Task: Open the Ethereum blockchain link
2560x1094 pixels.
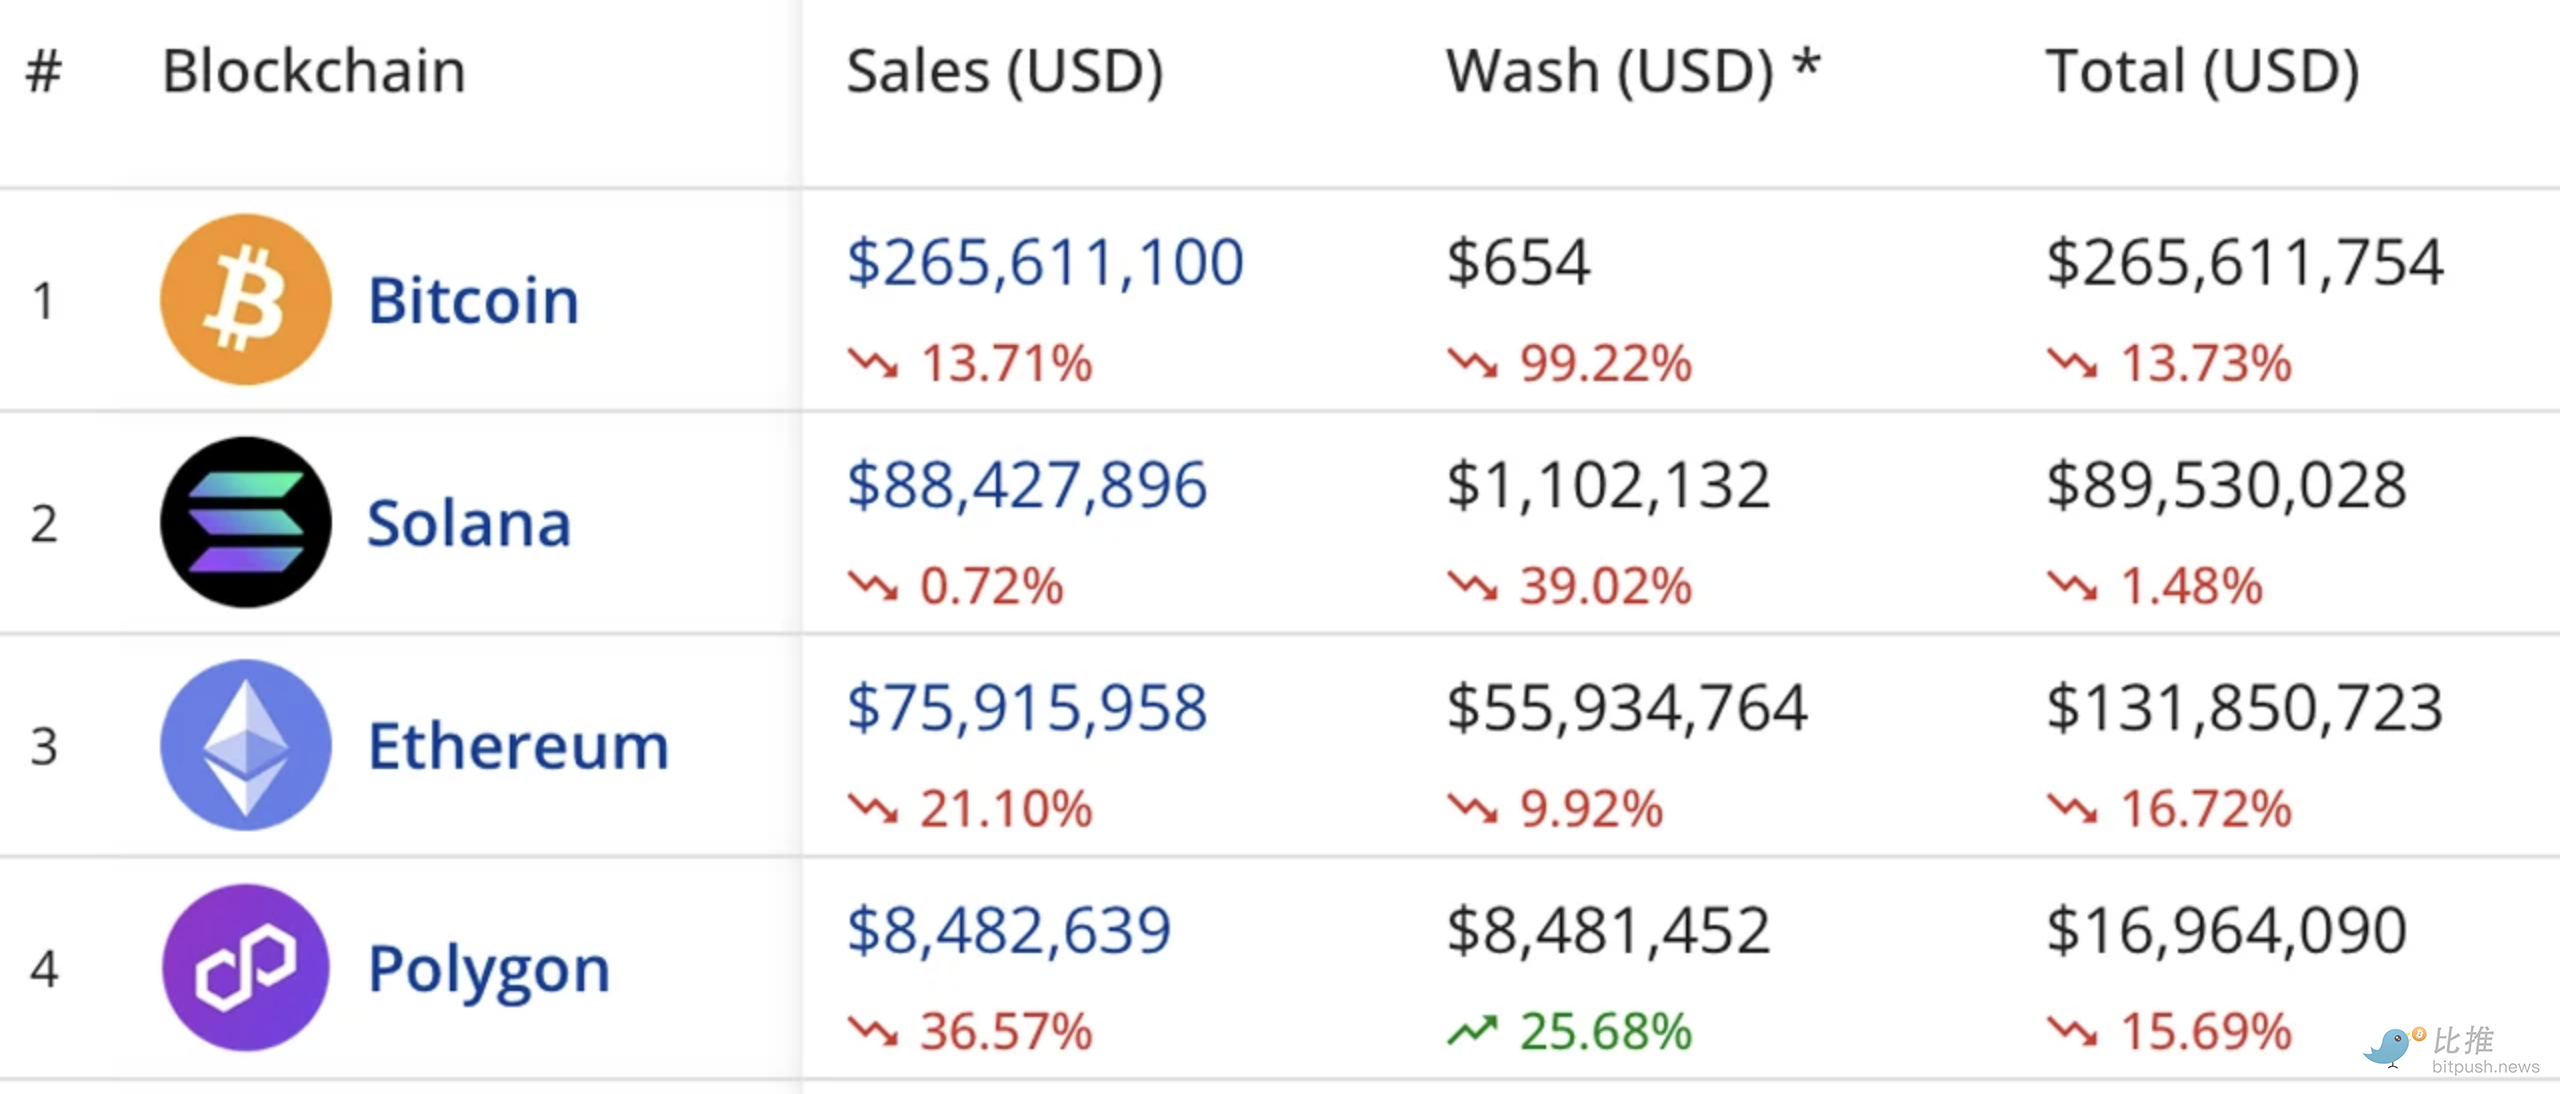Action: tap(518, 746)
